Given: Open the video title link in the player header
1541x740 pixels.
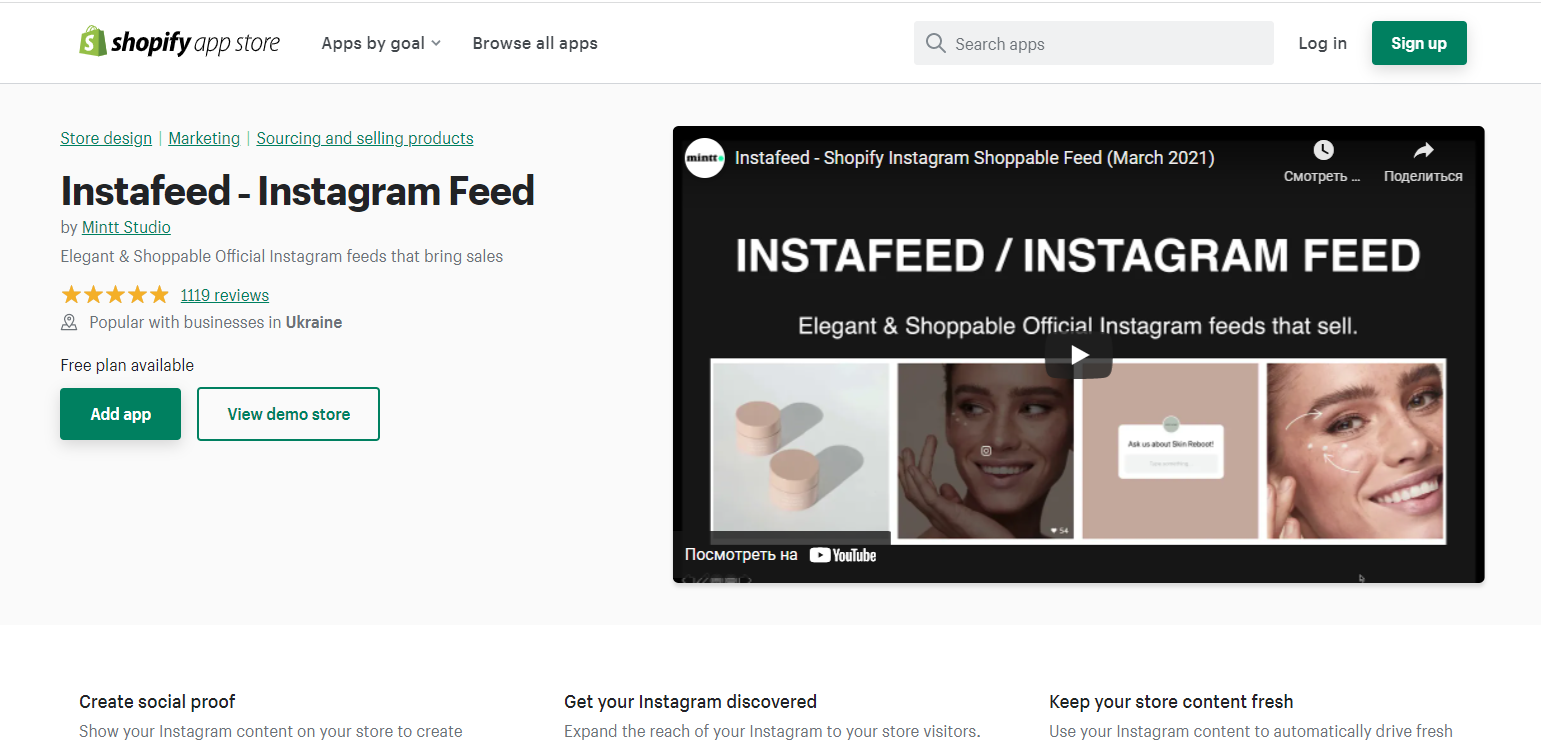Looking at the screenshot, I should click(975, 157).
